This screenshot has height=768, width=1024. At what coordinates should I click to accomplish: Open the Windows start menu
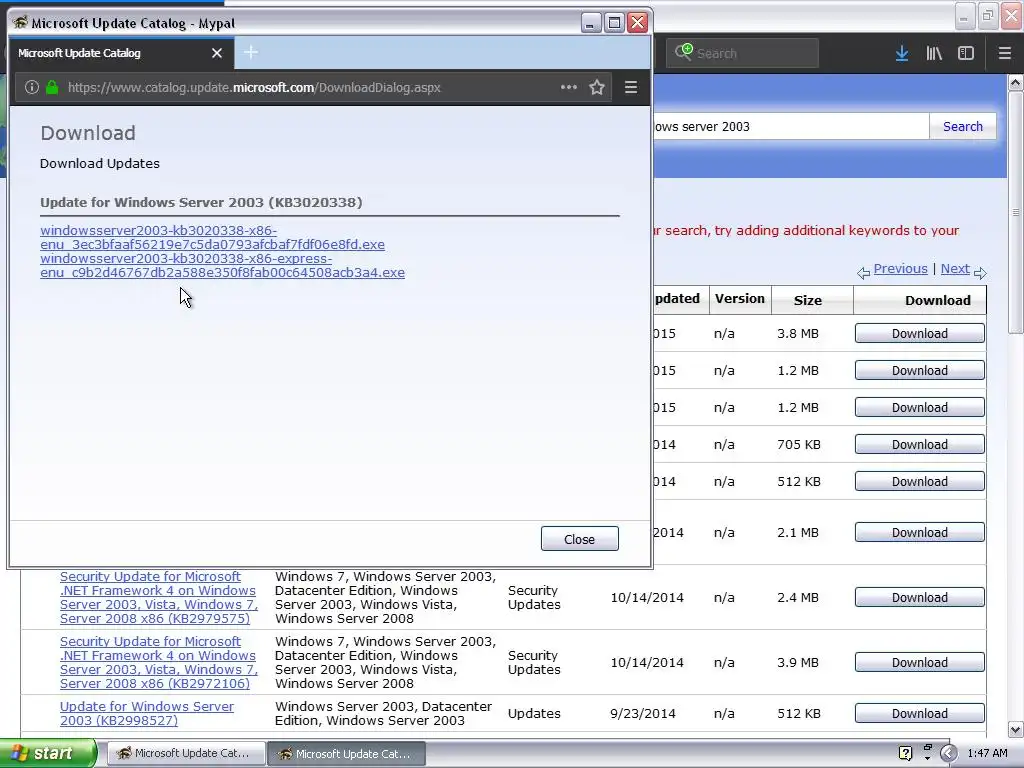[x=49, y=754]
